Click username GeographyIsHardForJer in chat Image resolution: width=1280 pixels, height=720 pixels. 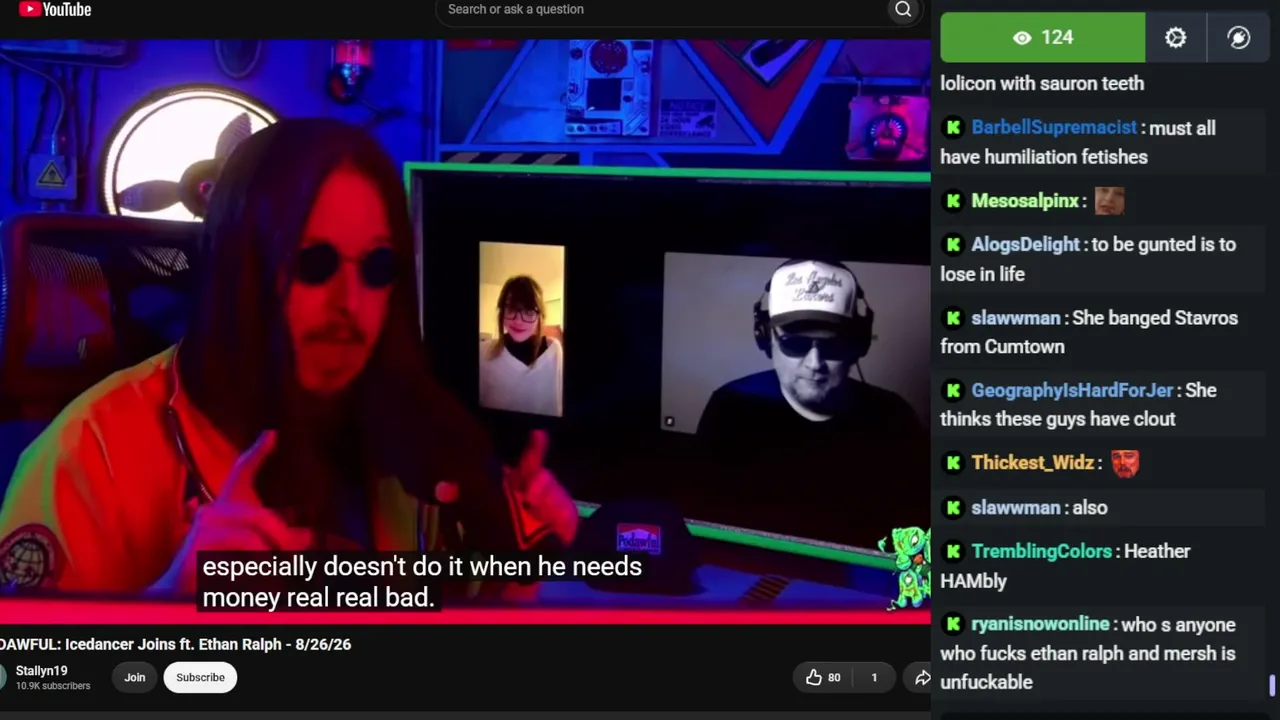coord(1072,390)
